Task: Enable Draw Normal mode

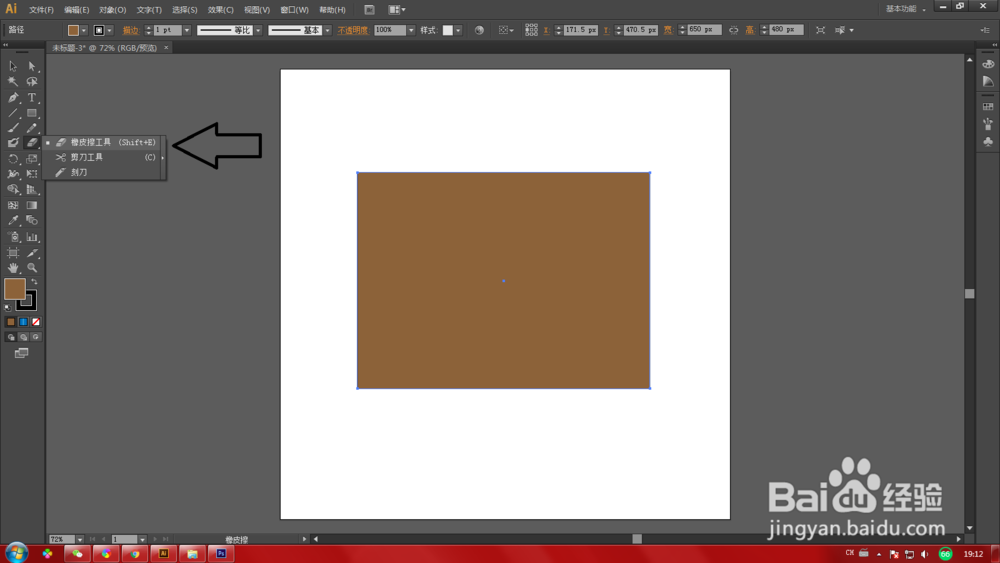Action: (11, 337)
